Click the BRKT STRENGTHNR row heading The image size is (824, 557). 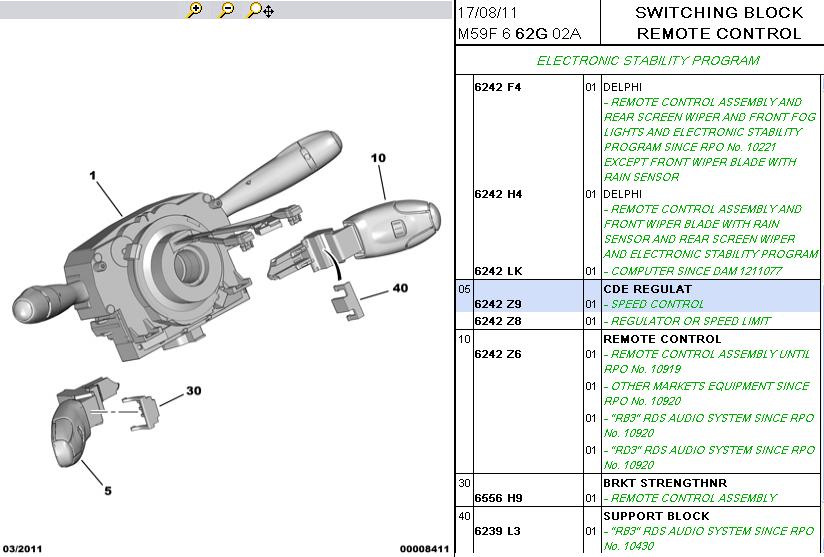coord(665,483)
